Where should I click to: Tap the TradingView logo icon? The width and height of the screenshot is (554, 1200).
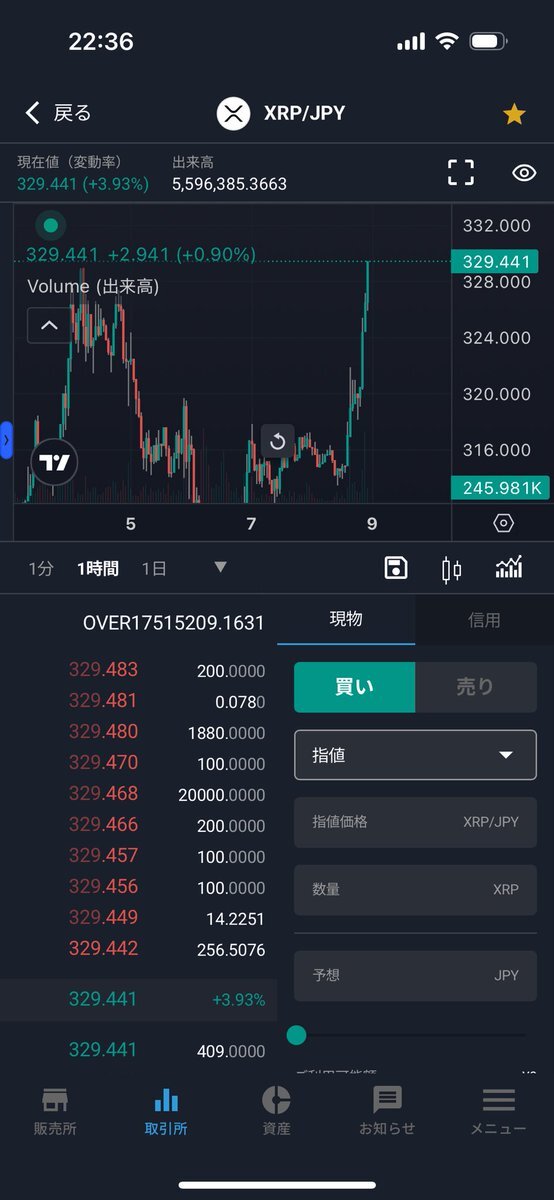(x=54, y=462)
